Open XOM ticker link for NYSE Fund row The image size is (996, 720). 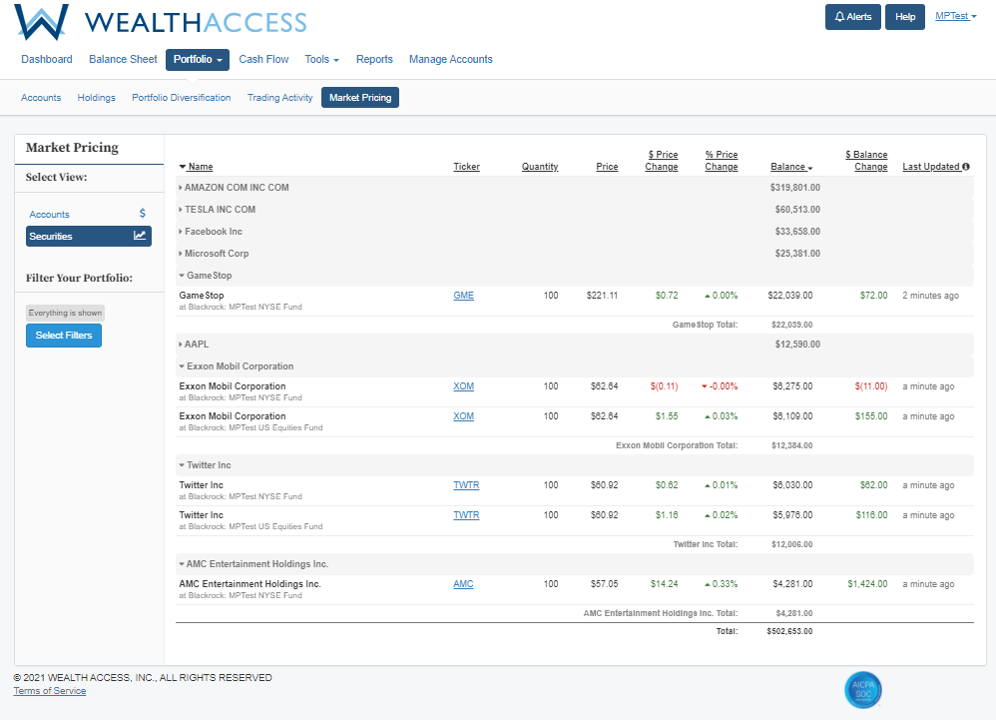click(x=463, y=386)
